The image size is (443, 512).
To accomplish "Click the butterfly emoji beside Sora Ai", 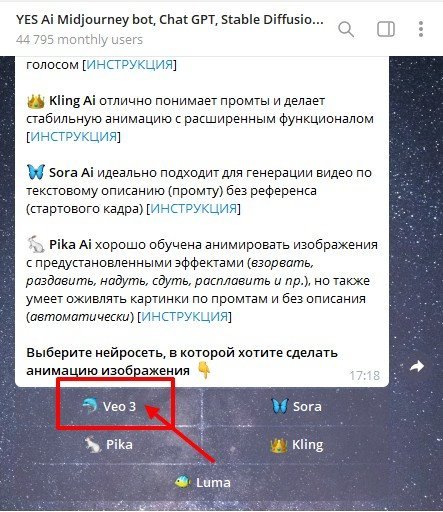I will (x=36, y=173).
